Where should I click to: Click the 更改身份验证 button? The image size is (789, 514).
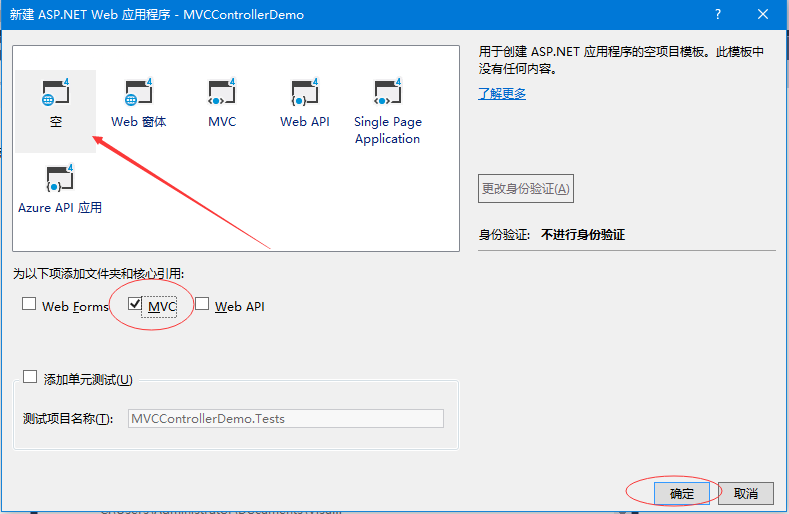(x=526, y=188)
